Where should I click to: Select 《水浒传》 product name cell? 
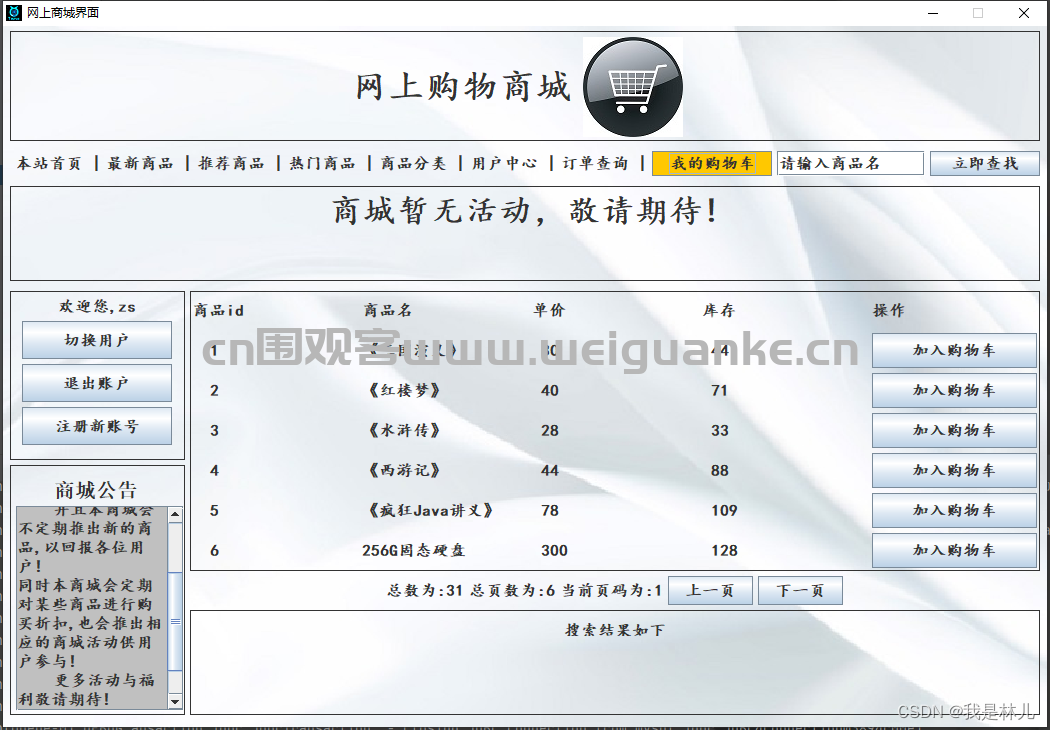[x=404, y=431]
